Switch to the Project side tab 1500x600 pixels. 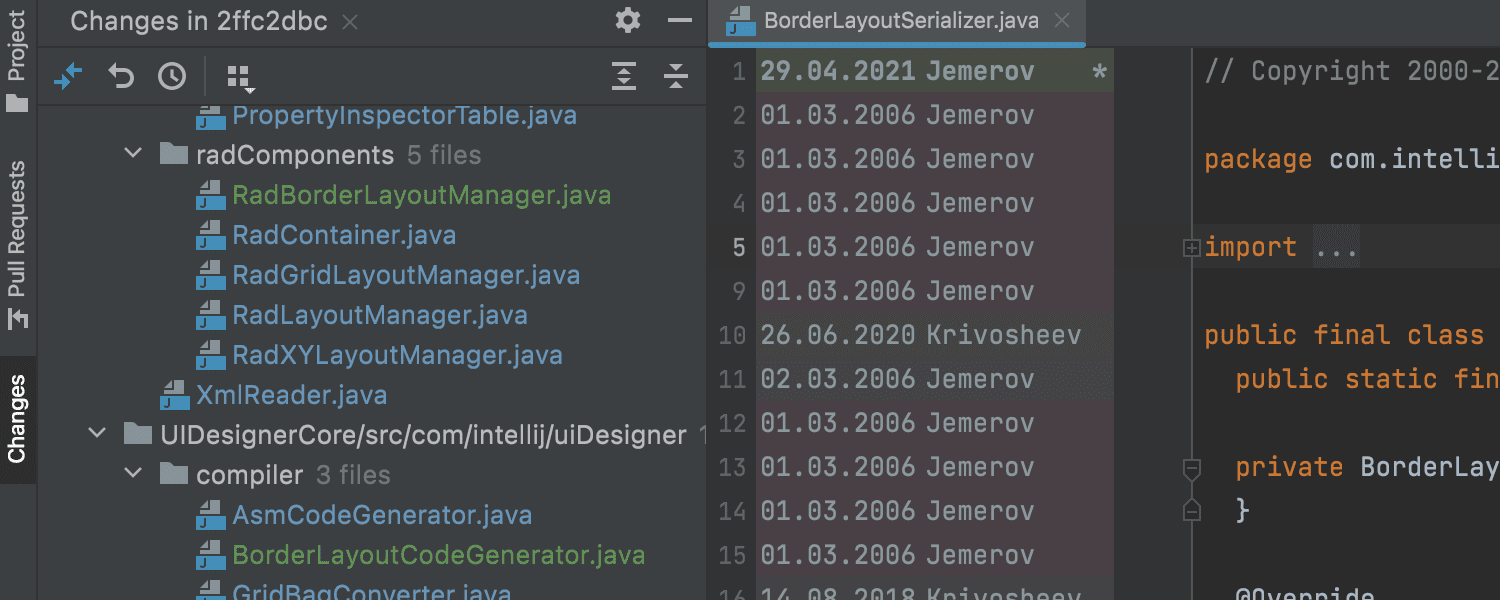[17, 60]
